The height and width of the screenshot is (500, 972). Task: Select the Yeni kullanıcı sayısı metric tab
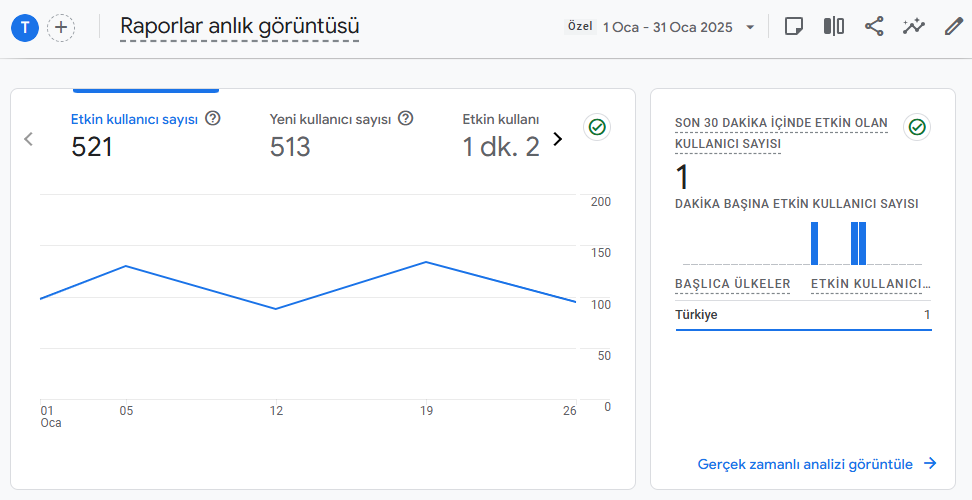341,133
